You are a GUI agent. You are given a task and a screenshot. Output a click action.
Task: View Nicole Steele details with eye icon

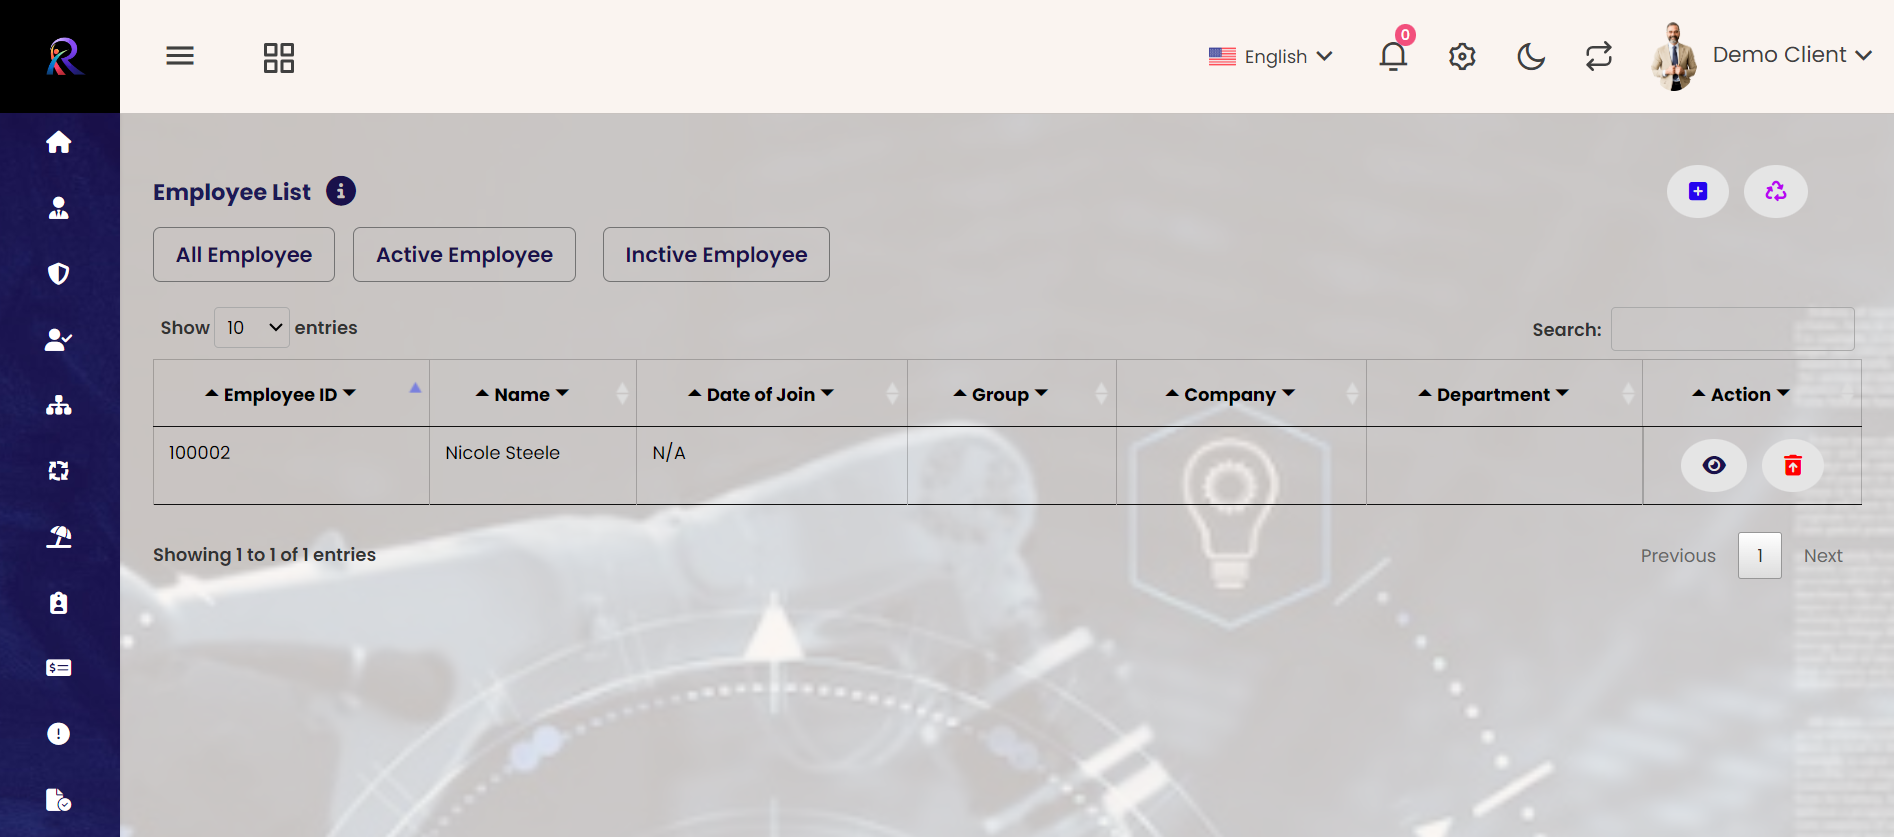1713,465
